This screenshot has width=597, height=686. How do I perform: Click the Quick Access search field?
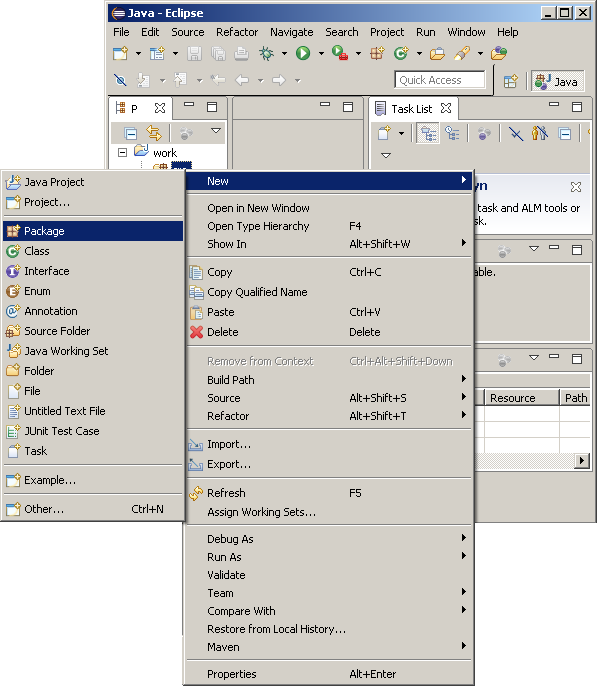click(x=440, y=80)
